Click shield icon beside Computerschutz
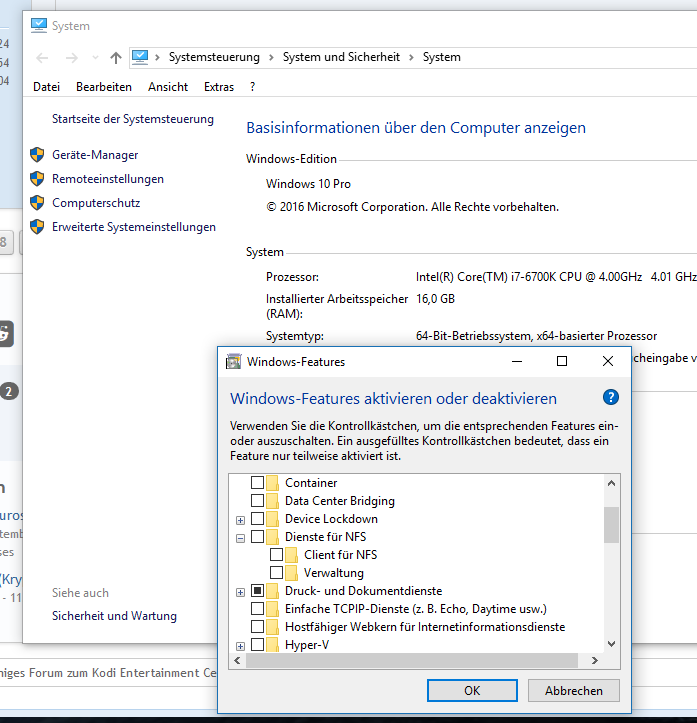This screenshot has width=697, height=723. tap(37, 202)
